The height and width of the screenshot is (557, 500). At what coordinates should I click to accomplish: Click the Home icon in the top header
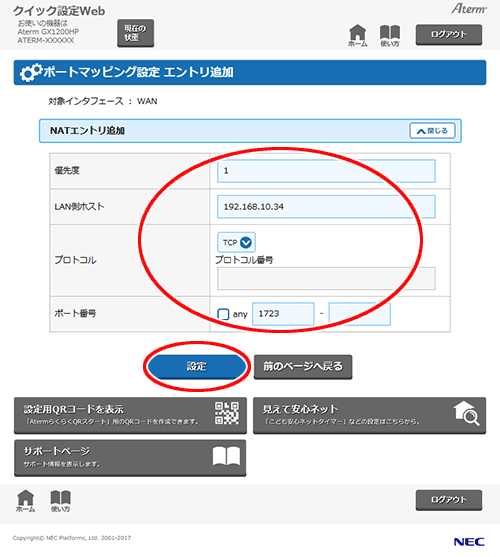pyautogui.click(x=358, y=35)
